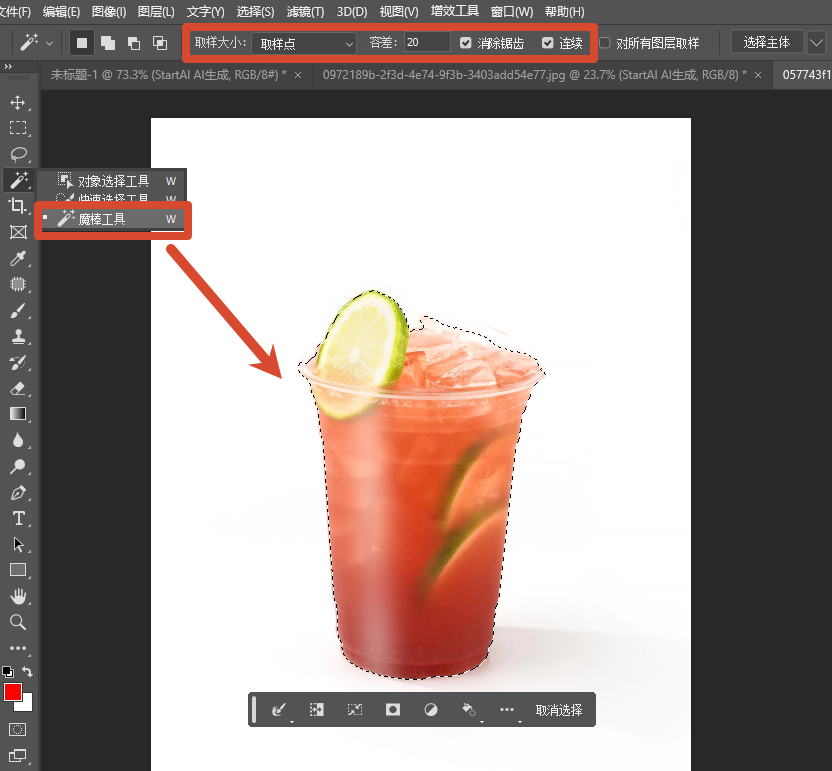Screen dimensions: 832x771
Task: Select the Eyedropper tool
Action: pyautogui.click(x=18, y=258)
